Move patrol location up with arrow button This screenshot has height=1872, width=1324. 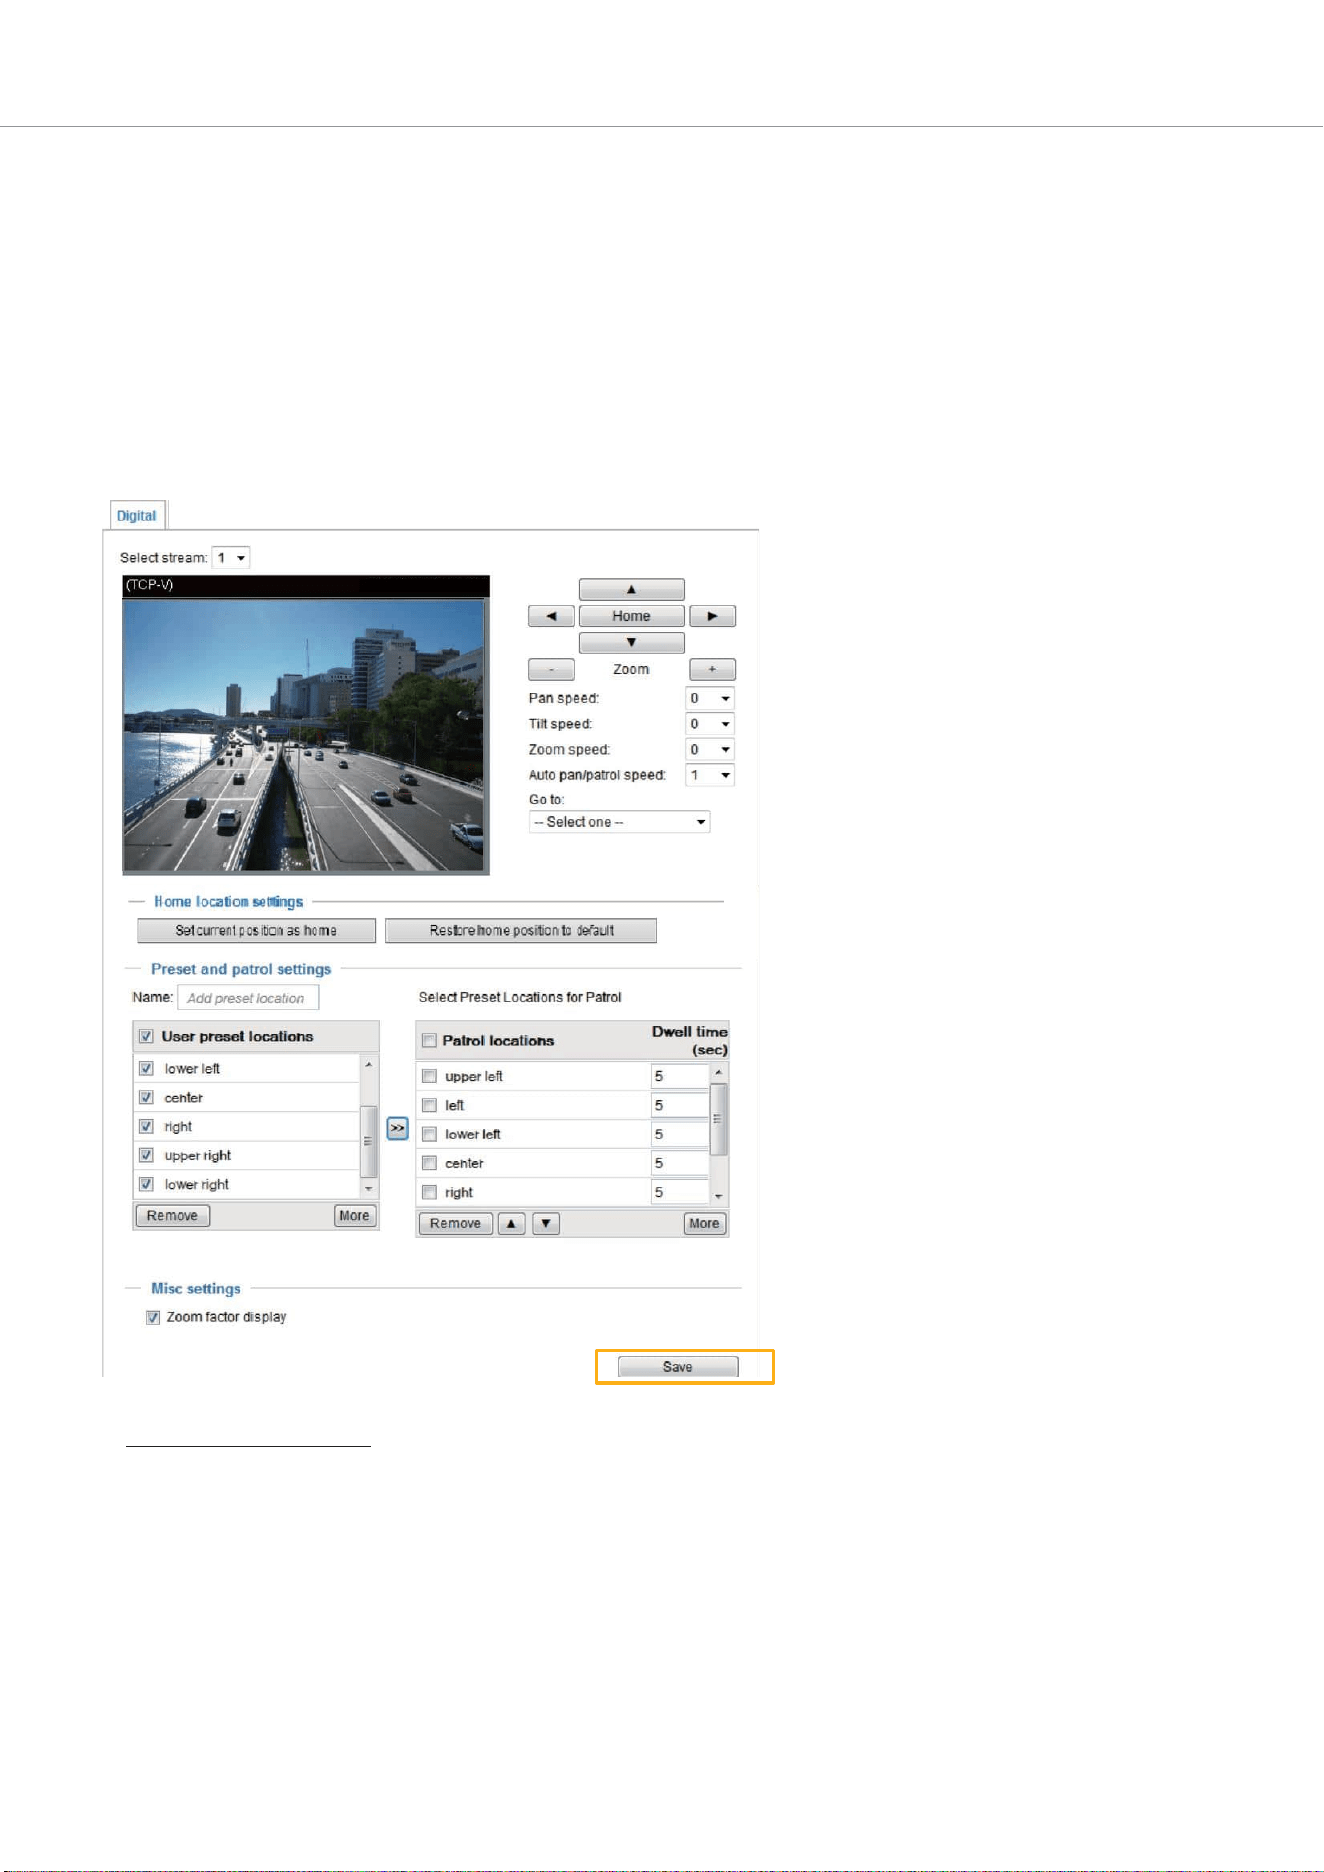tap(511, 1223)
